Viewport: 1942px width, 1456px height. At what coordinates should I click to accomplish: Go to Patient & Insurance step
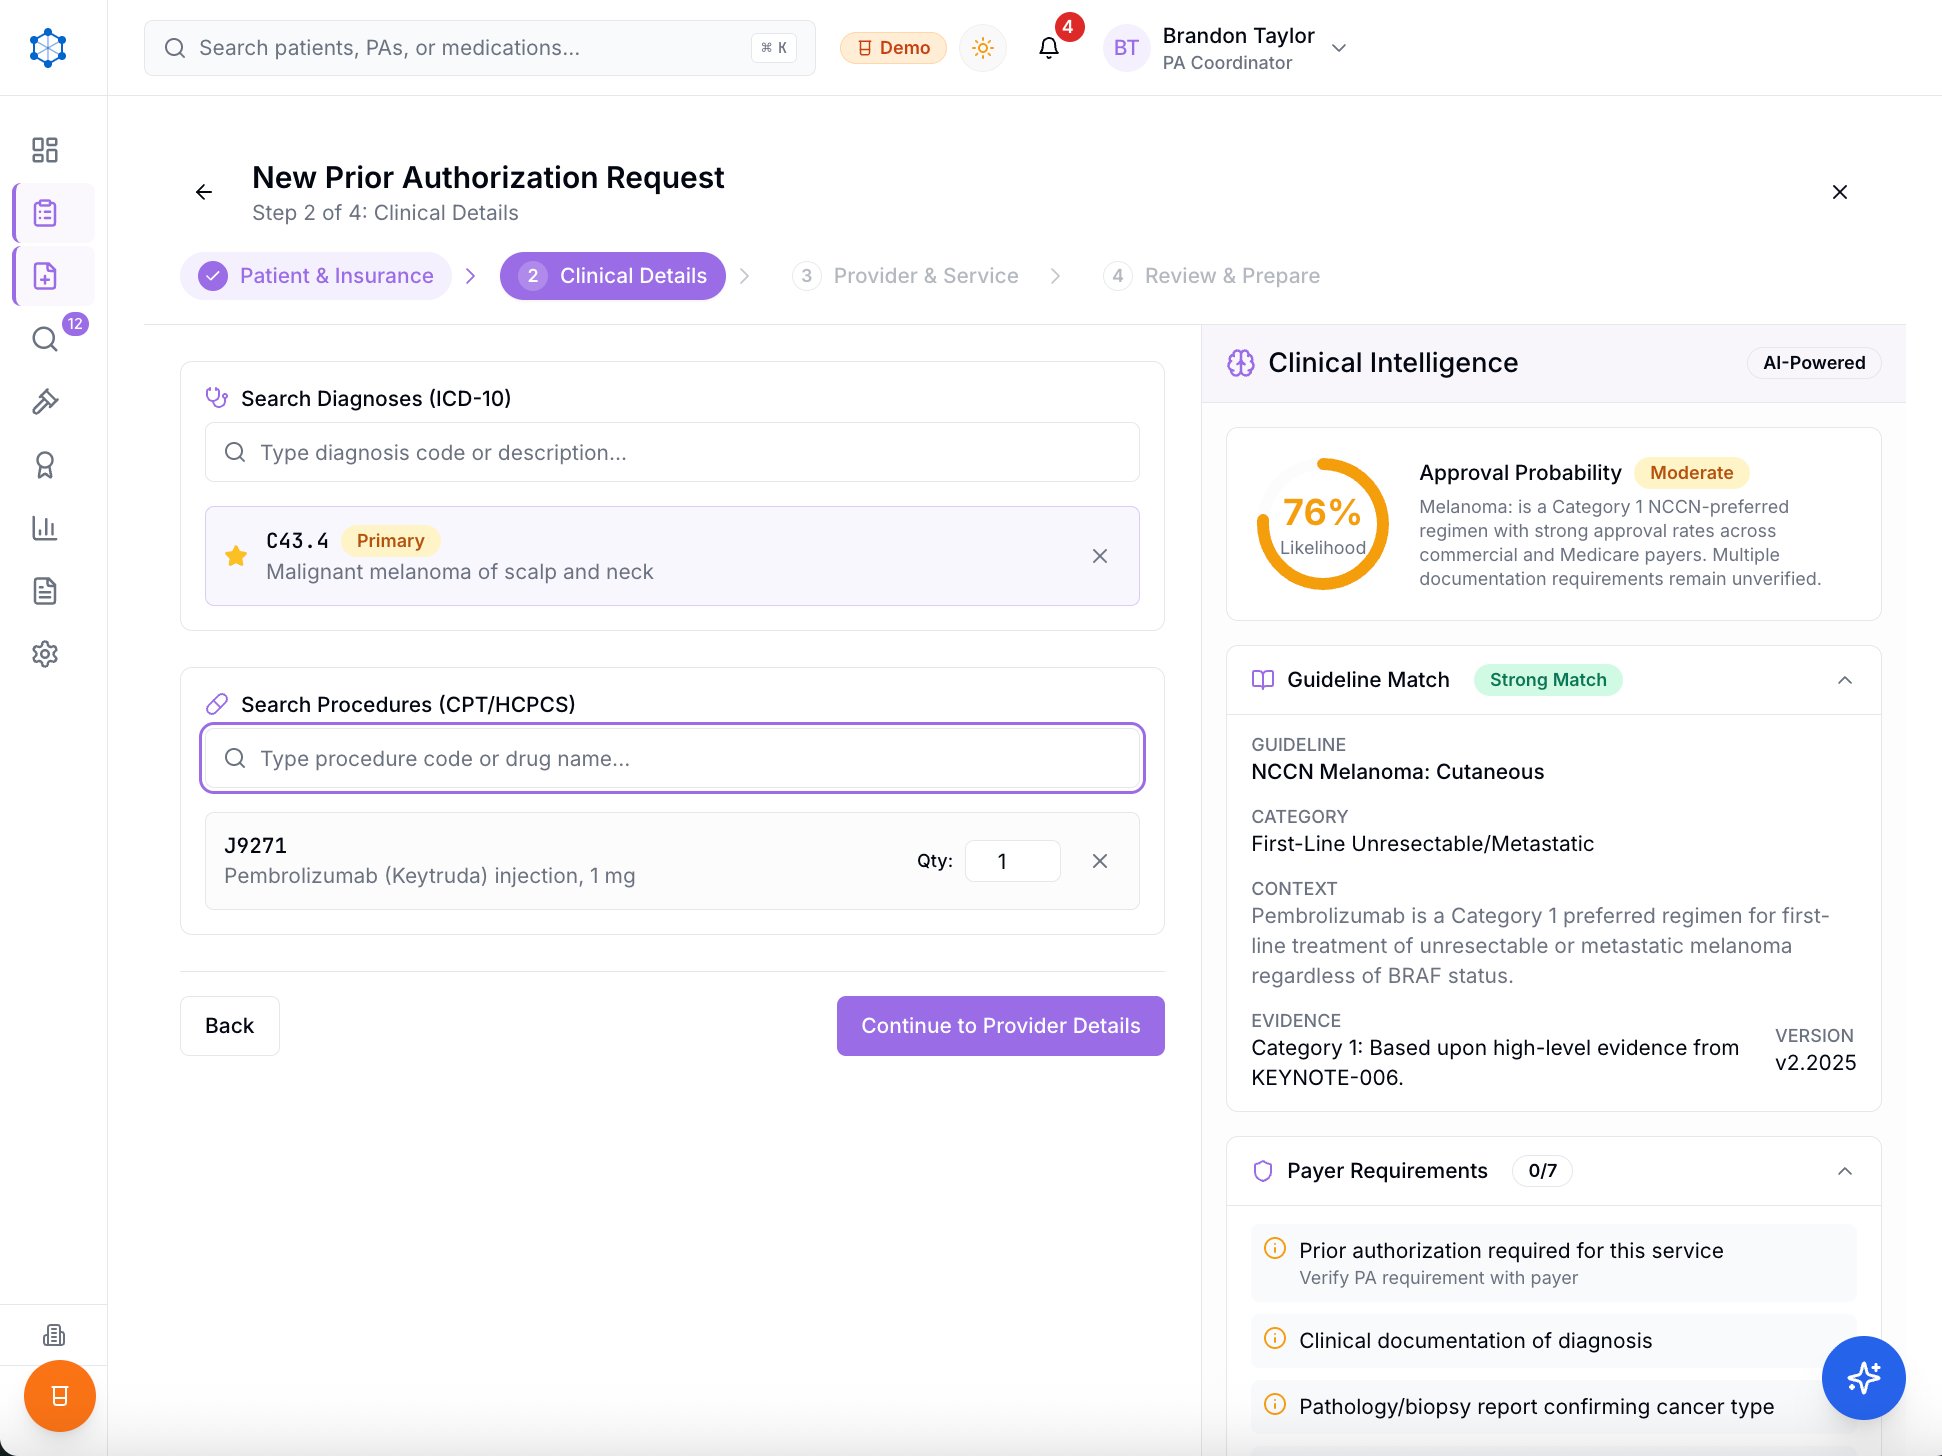coord(316,276)
